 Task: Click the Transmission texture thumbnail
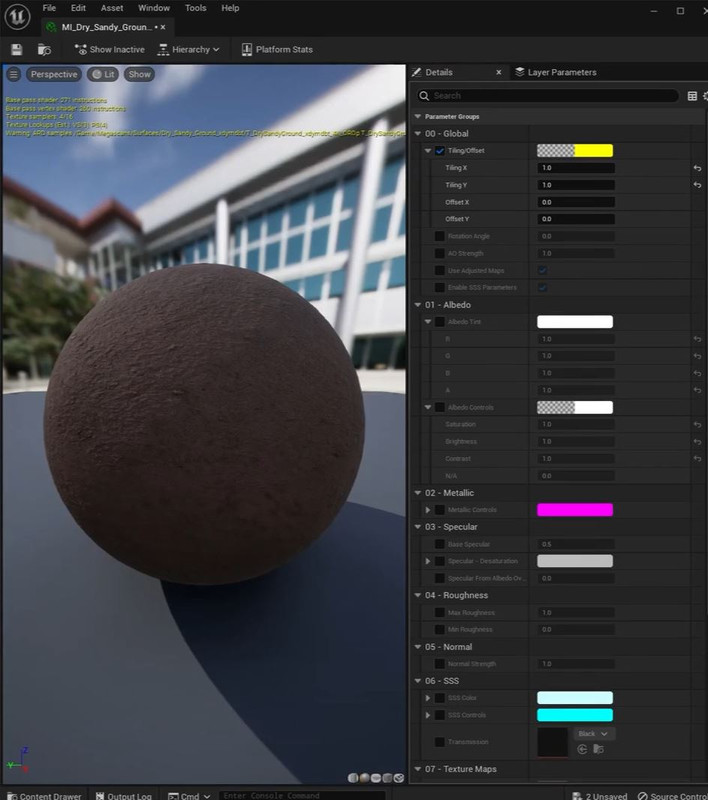552,742
